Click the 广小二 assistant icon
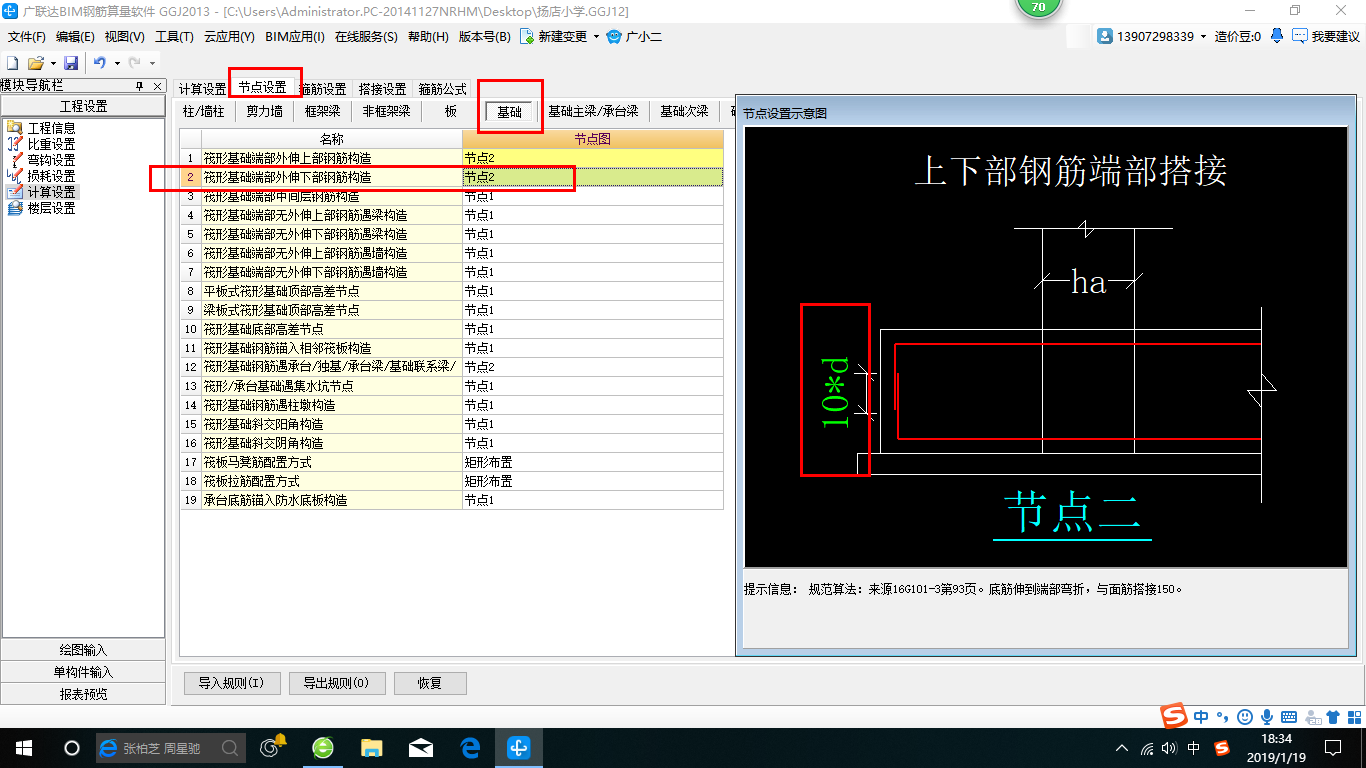The height and width of the screenshot is (768, 1366). tap(615, 36)
